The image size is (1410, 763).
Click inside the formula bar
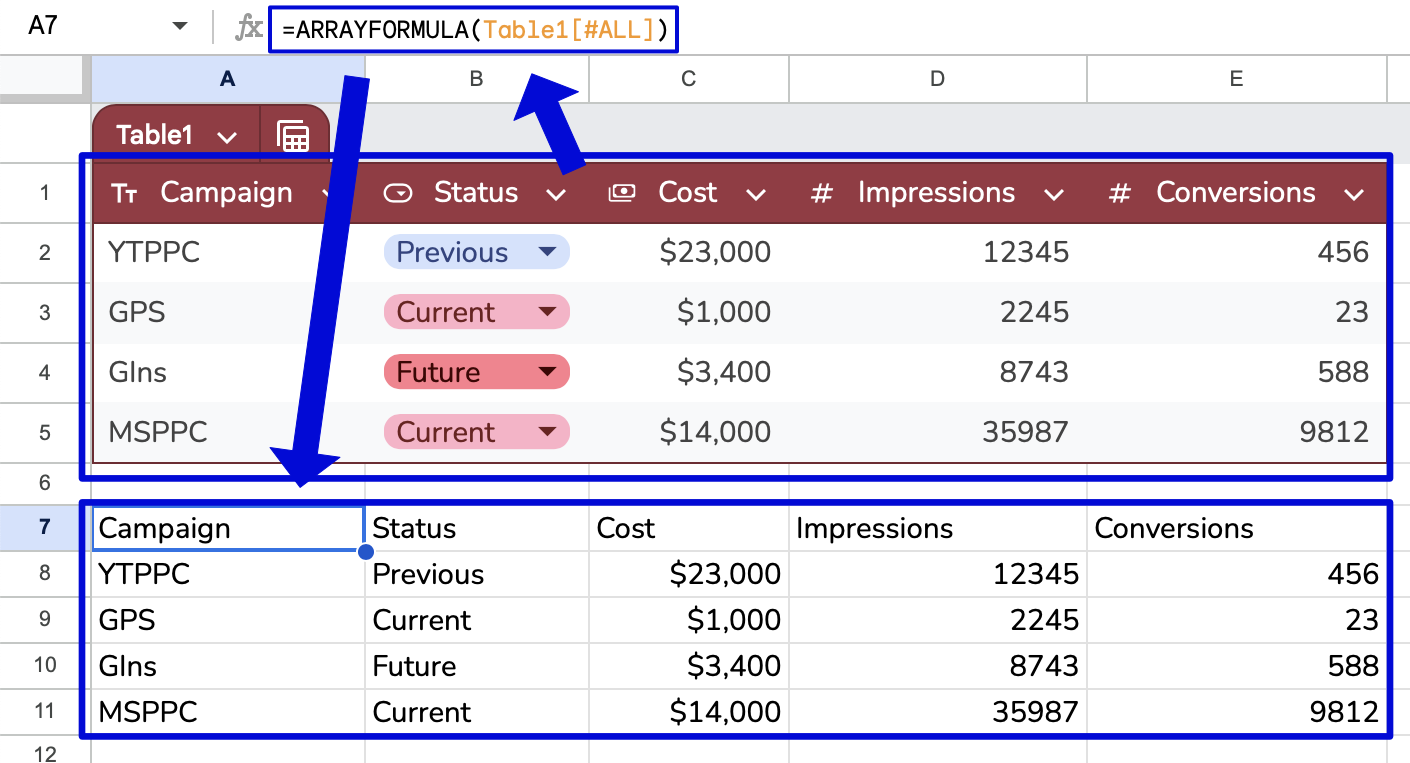(x=470, y=29)
